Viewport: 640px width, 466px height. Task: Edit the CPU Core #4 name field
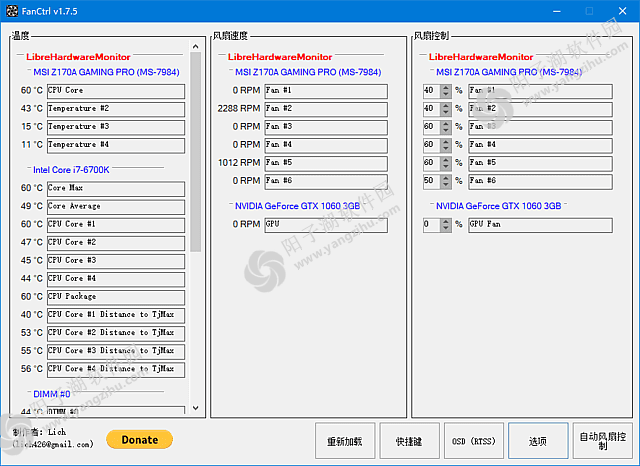point(116,279)
